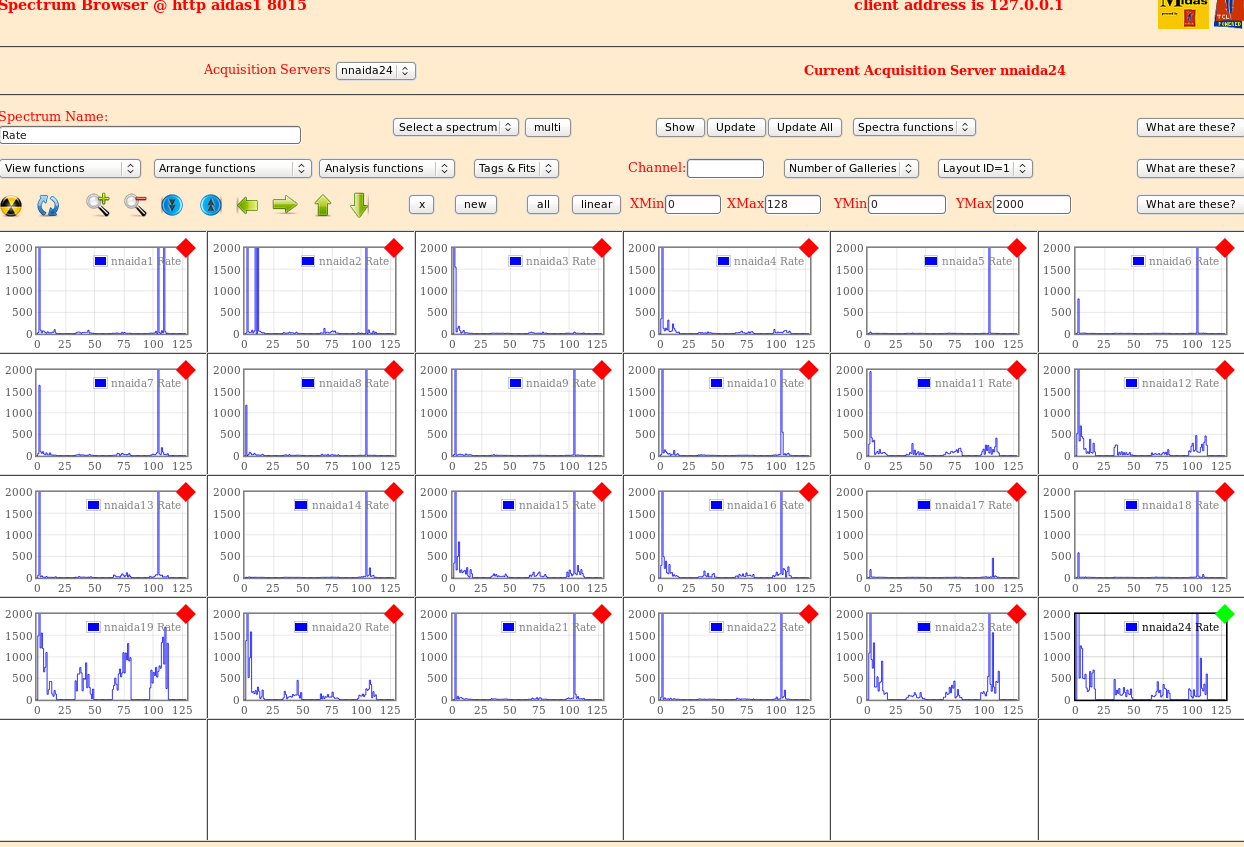The image size is (1244, 847).
Task: Open the Tags & Fits menu
Action: click(x=515, y=169)
